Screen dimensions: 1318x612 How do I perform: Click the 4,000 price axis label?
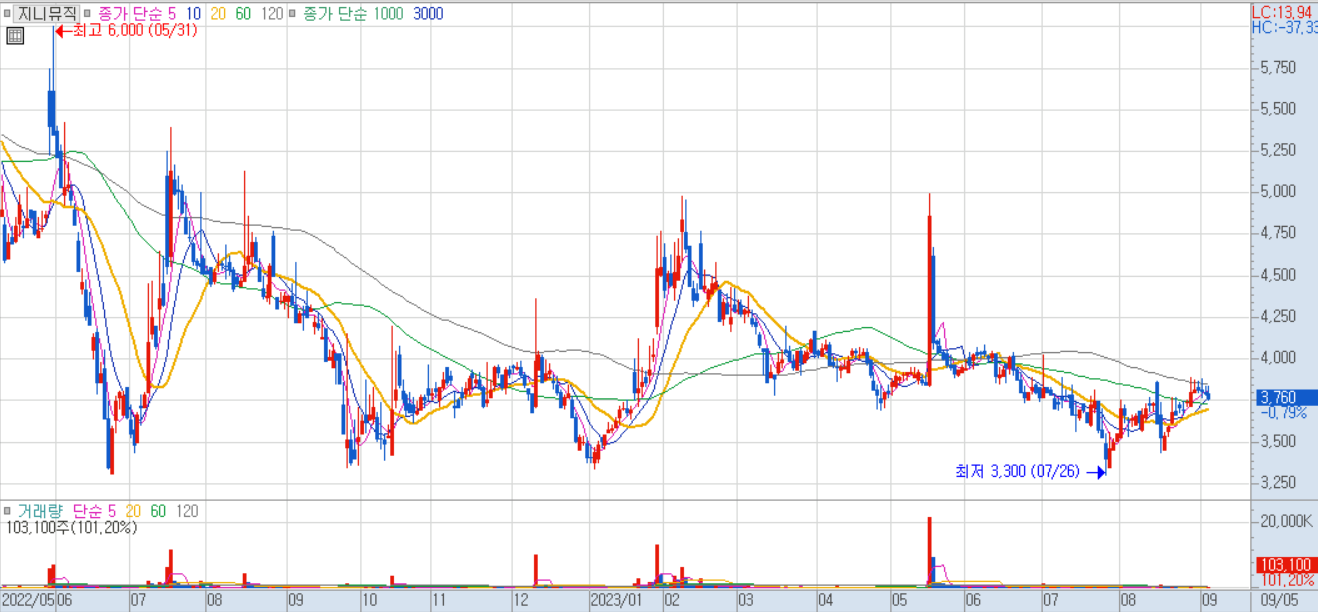[1280, 357]
